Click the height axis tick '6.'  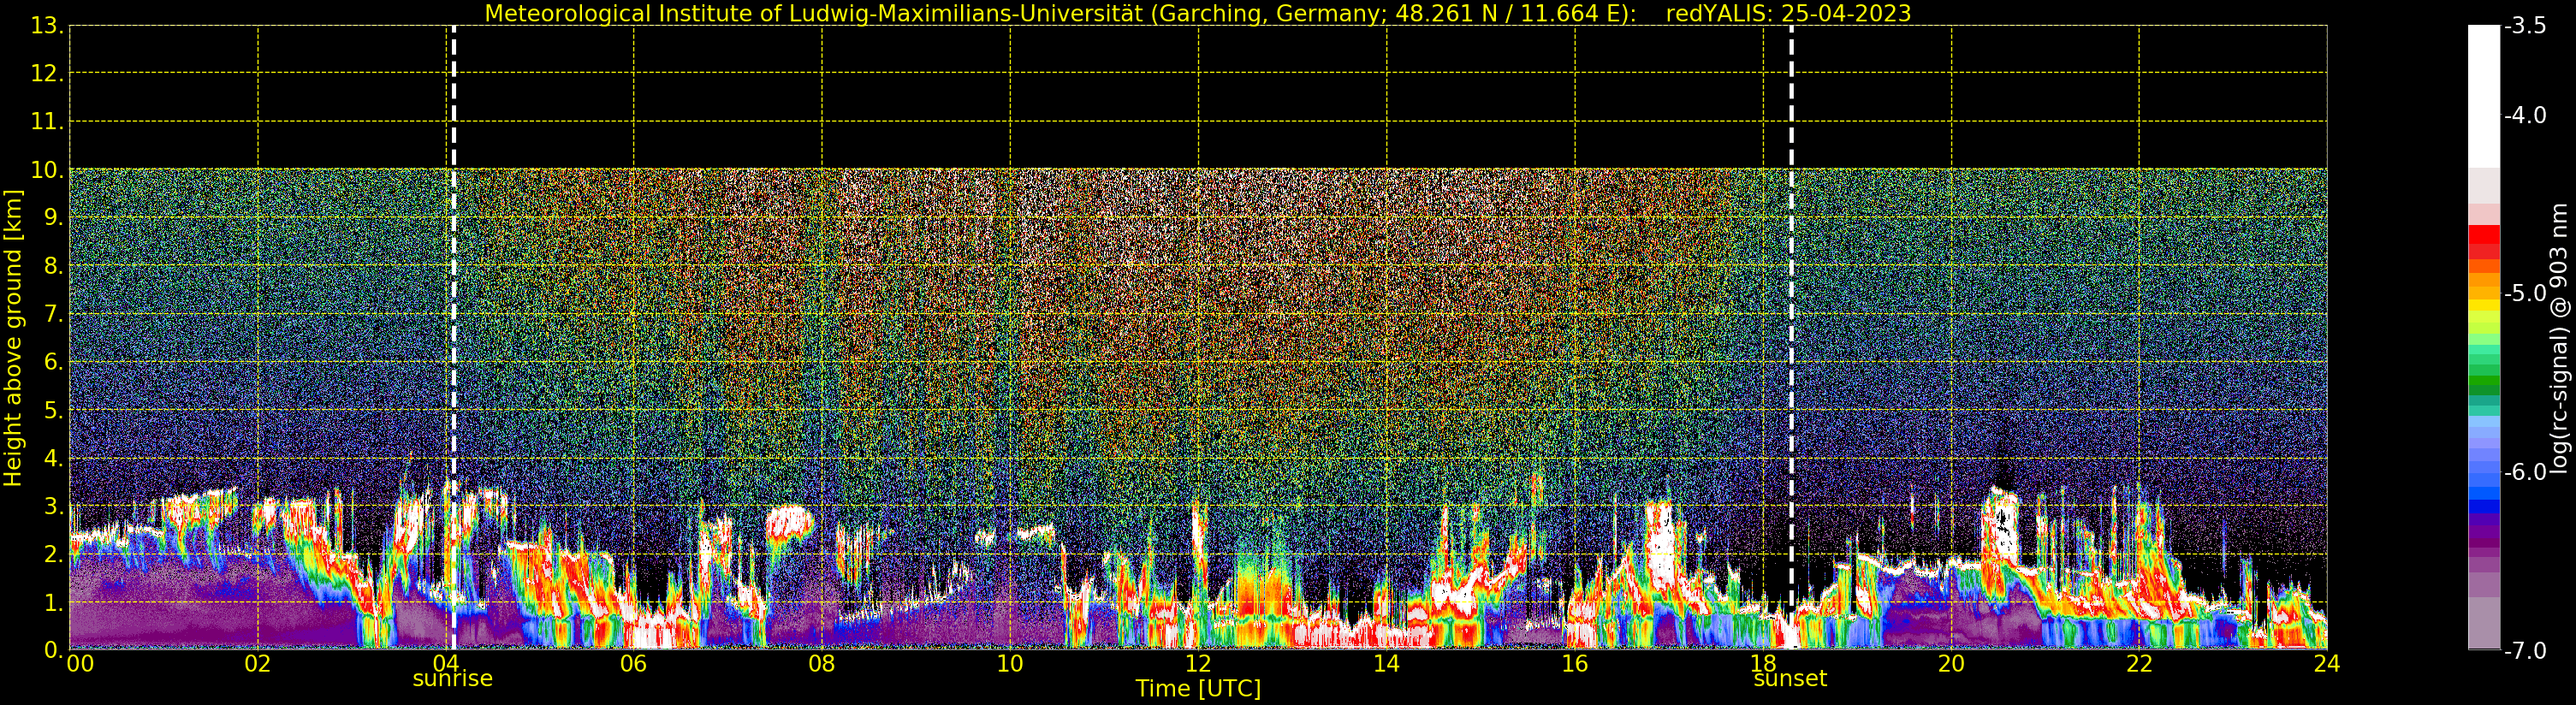(x=54, y=362)
